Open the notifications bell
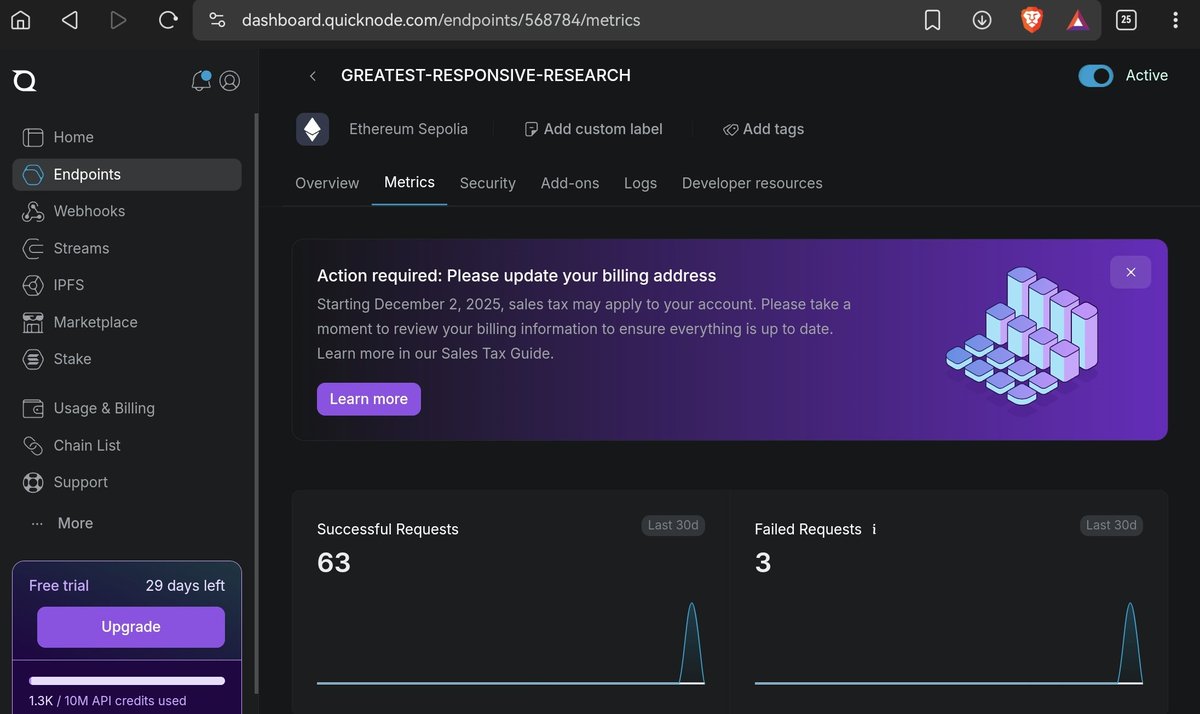This screenshot has width=1200, height=714. click(199, 81)
